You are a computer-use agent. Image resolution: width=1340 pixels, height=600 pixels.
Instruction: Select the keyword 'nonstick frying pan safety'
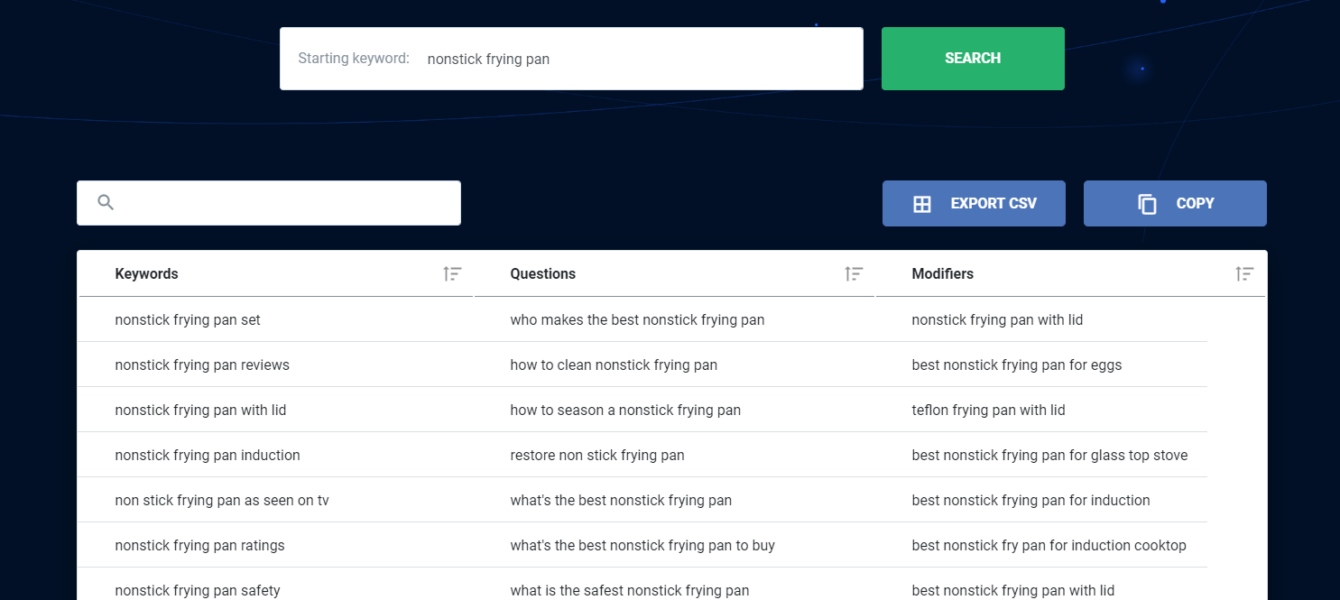(x=197, y=590)
